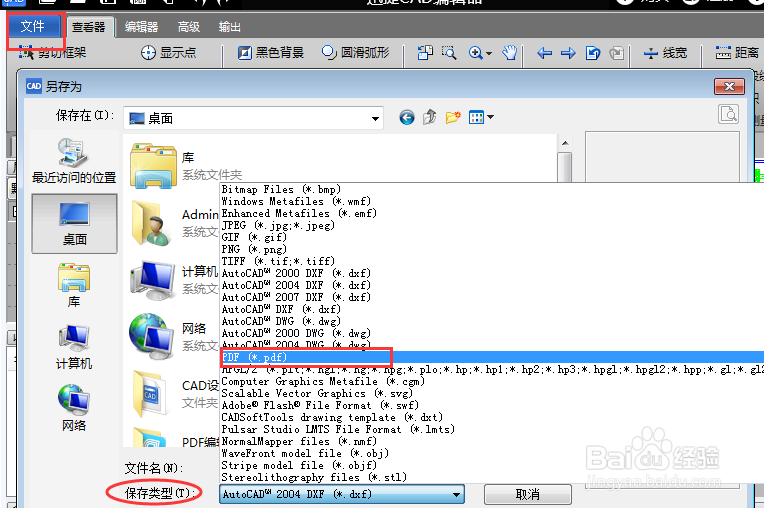Choose Adobe Flash File Format (*.swf)
This screenshot has width=764, height=508.
click(x=320, y=405)
